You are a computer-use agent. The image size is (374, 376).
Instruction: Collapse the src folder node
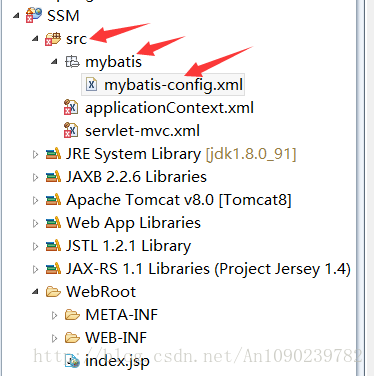[x=35, y=39]
